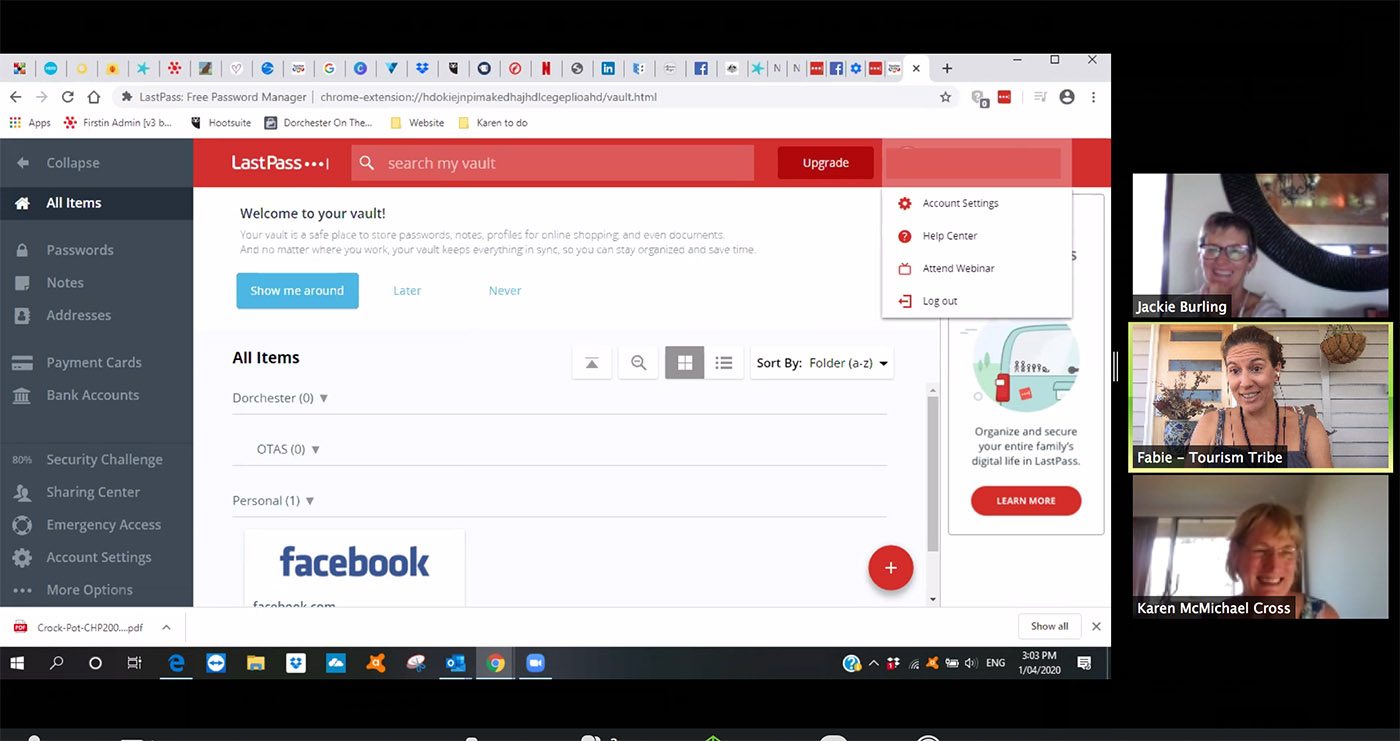
Task: Open the Website bookmarks folder
Action: click(x=417, y=123)
